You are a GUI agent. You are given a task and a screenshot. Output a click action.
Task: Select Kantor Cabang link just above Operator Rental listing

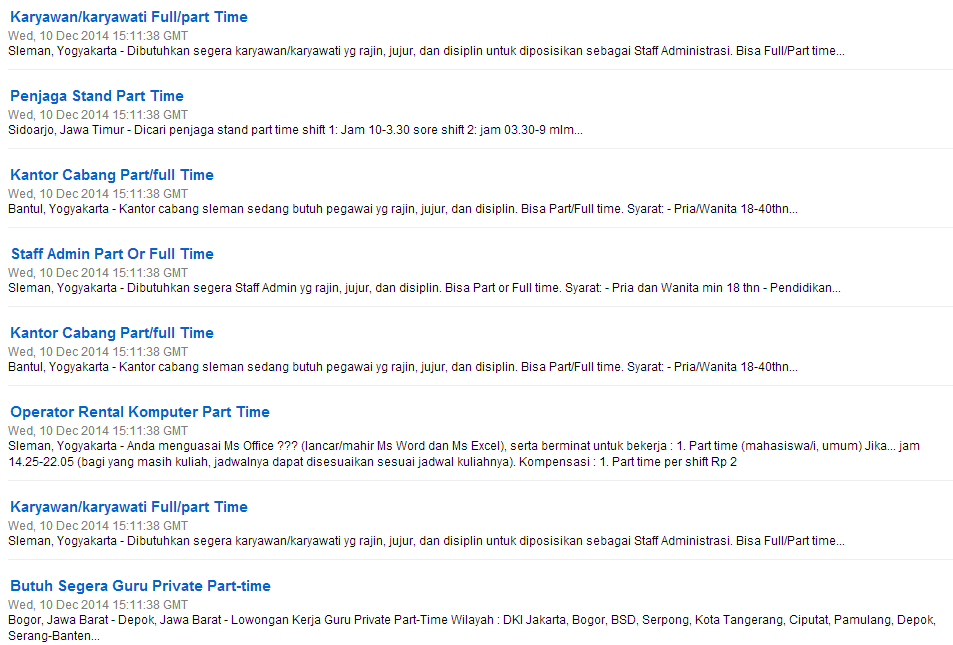coord(112,333)
